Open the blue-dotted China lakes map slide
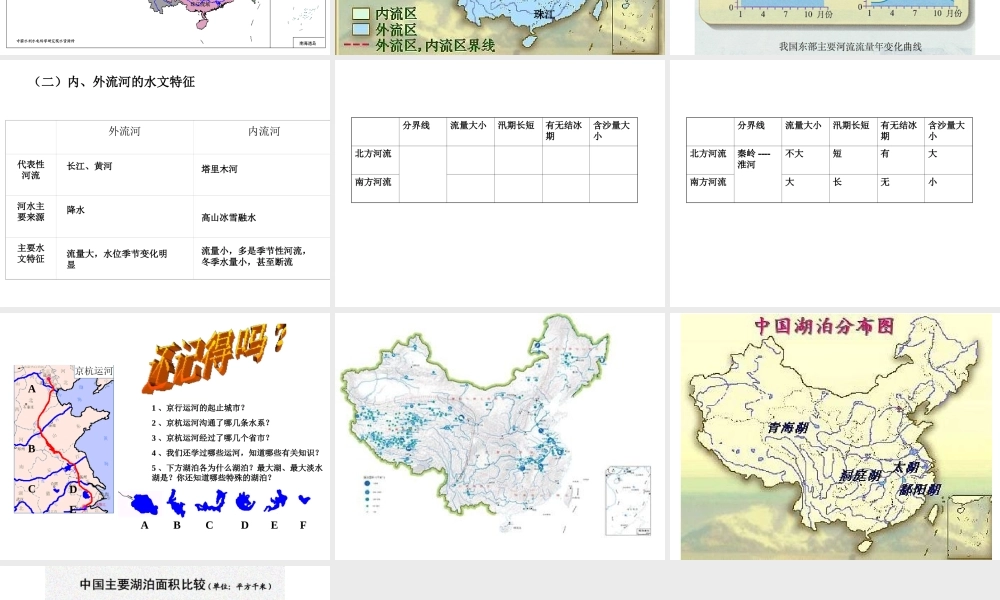Screen dimensions: 1000x600 click(500, 436)
